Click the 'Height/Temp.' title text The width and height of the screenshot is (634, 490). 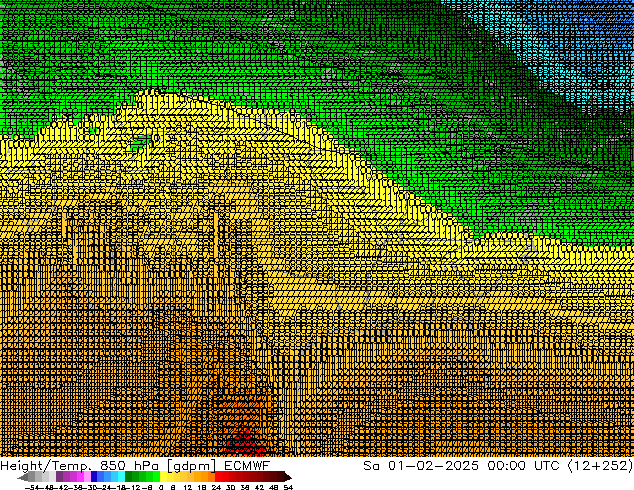point(46,466)
